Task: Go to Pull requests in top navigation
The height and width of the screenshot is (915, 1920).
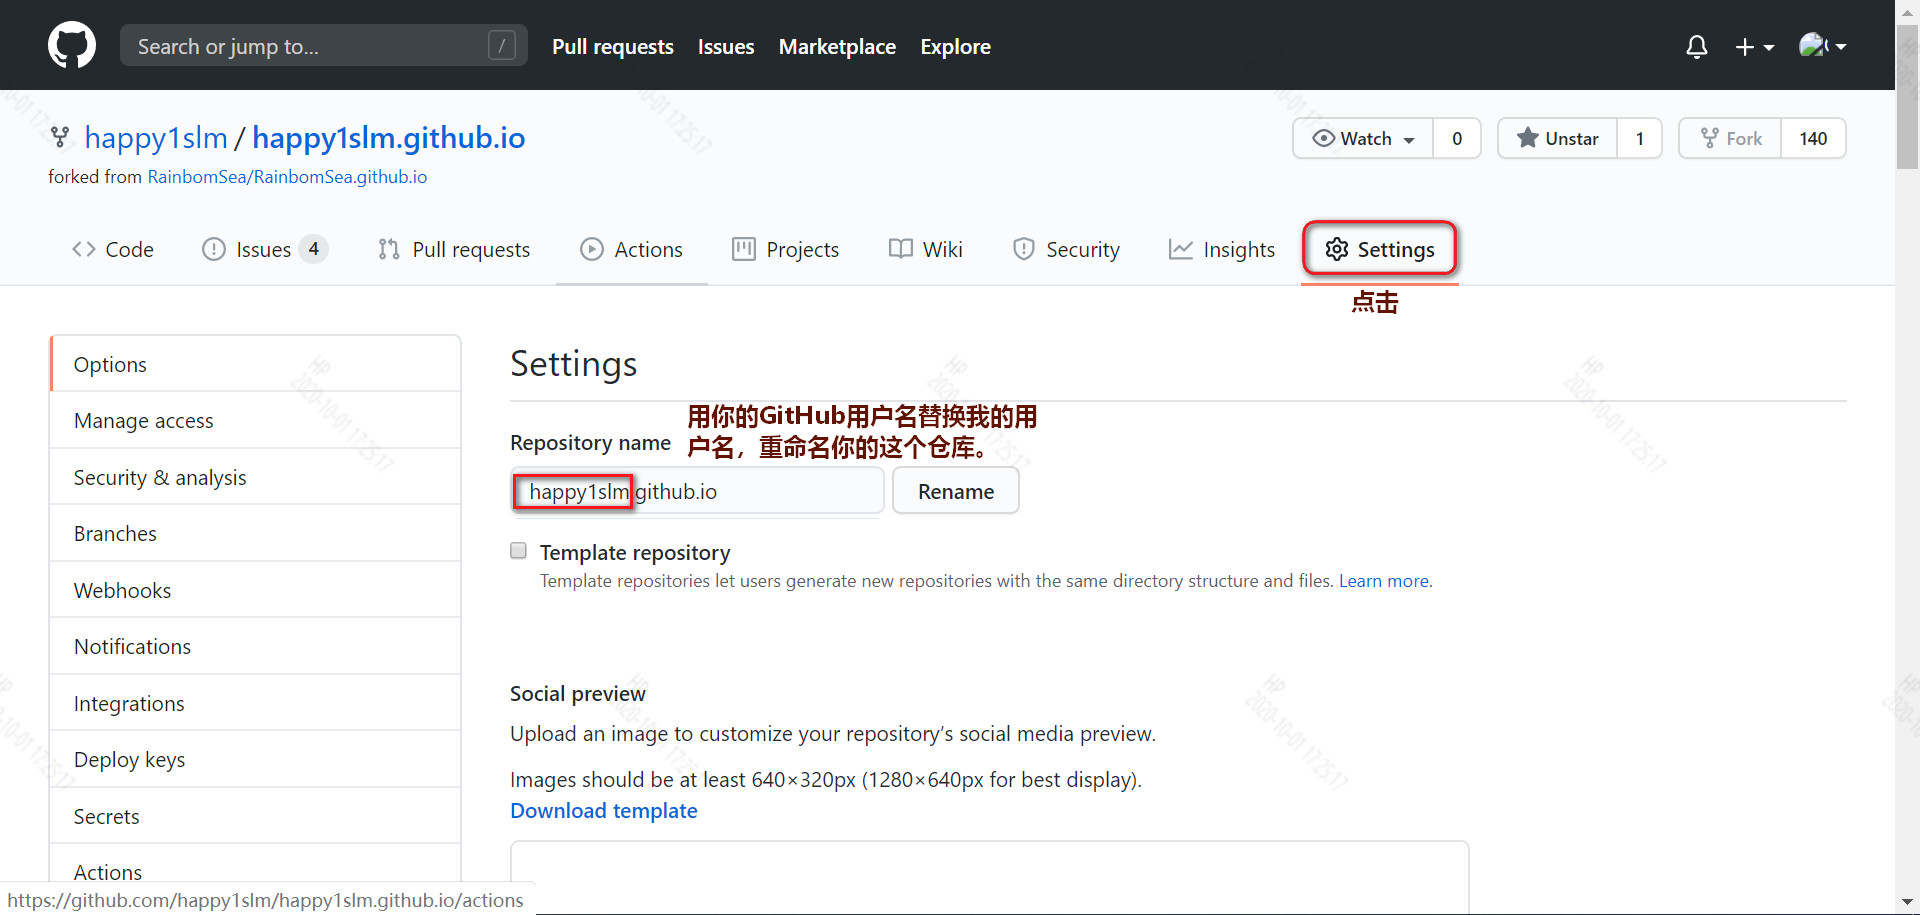Action: click(613, 46)
